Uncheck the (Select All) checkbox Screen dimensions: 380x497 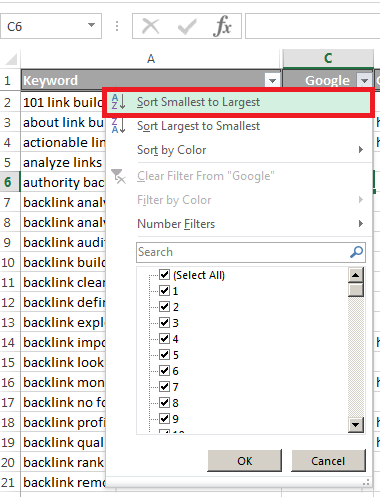164,275
